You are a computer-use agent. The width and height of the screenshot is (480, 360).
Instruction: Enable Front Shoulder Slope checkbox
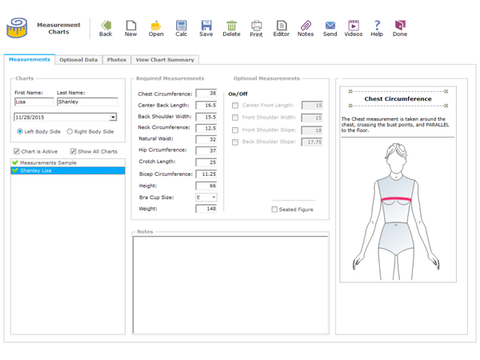[235, 130]
